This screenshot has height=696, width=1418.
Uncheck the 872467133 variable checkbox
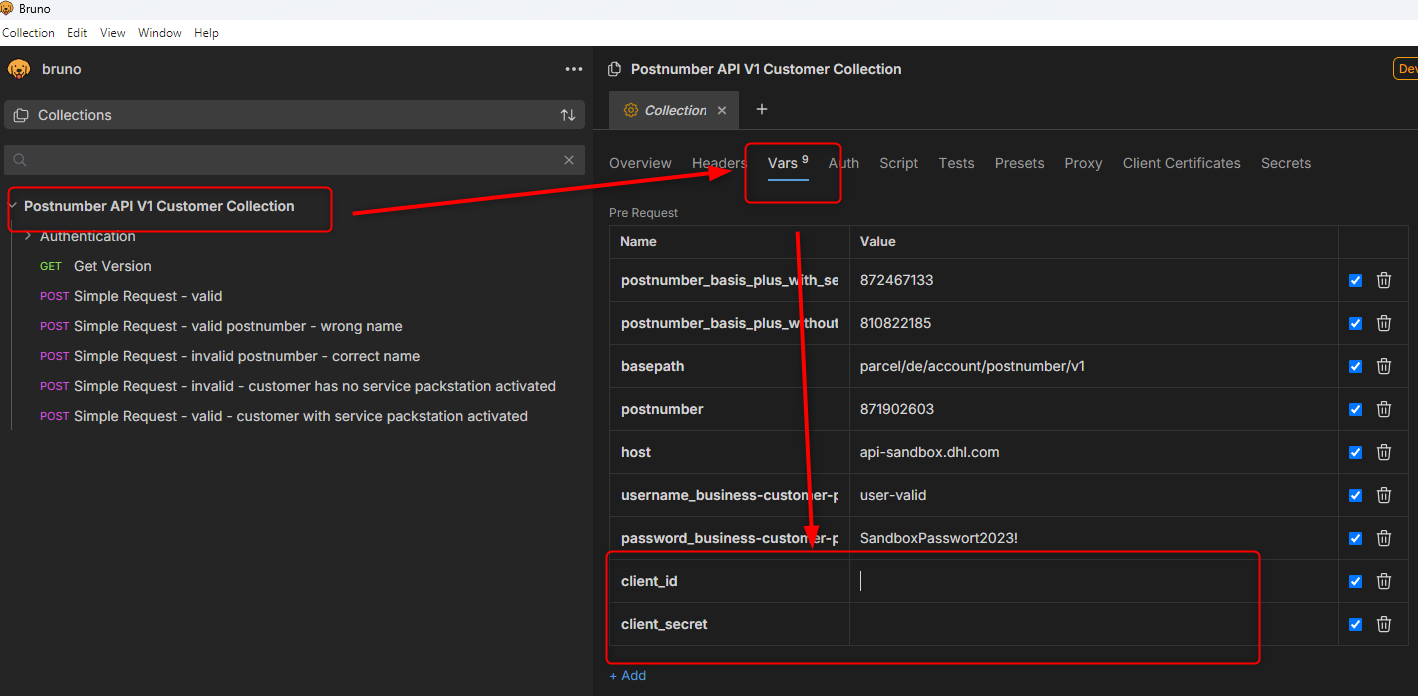(x=1355, y=281)
